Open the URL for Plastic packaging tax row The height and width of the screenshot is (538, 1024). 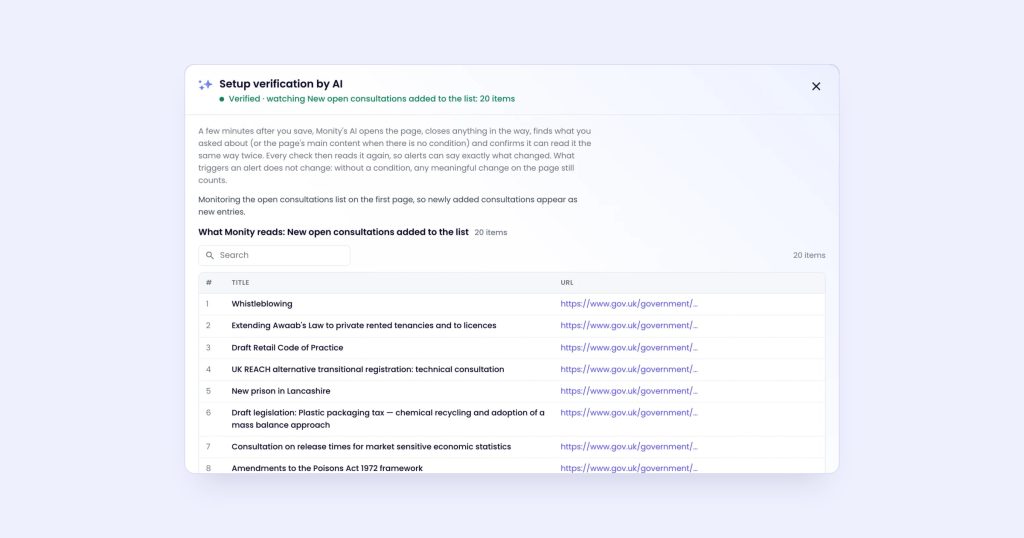(x=628, y=413)
